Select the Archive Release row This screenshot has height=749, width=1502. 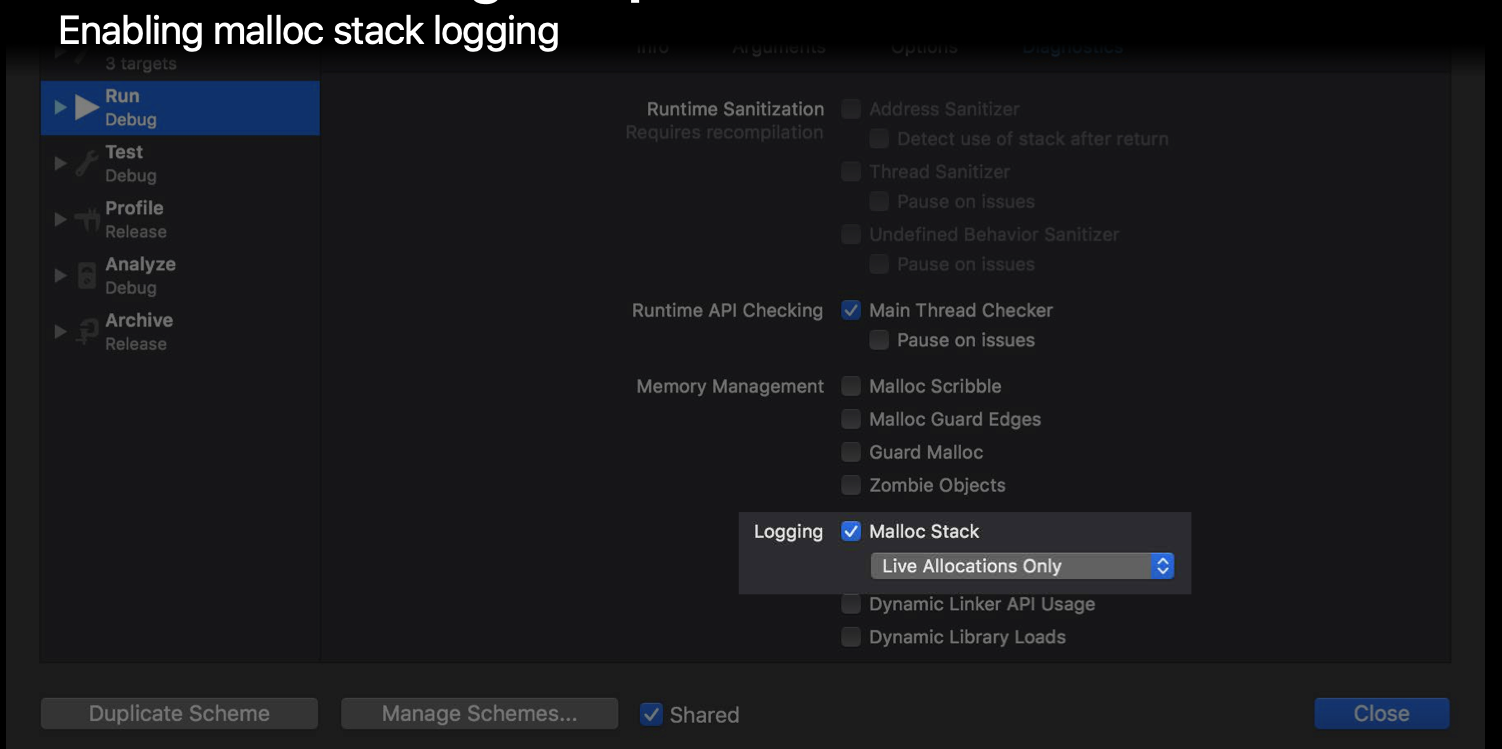point(180,331)
